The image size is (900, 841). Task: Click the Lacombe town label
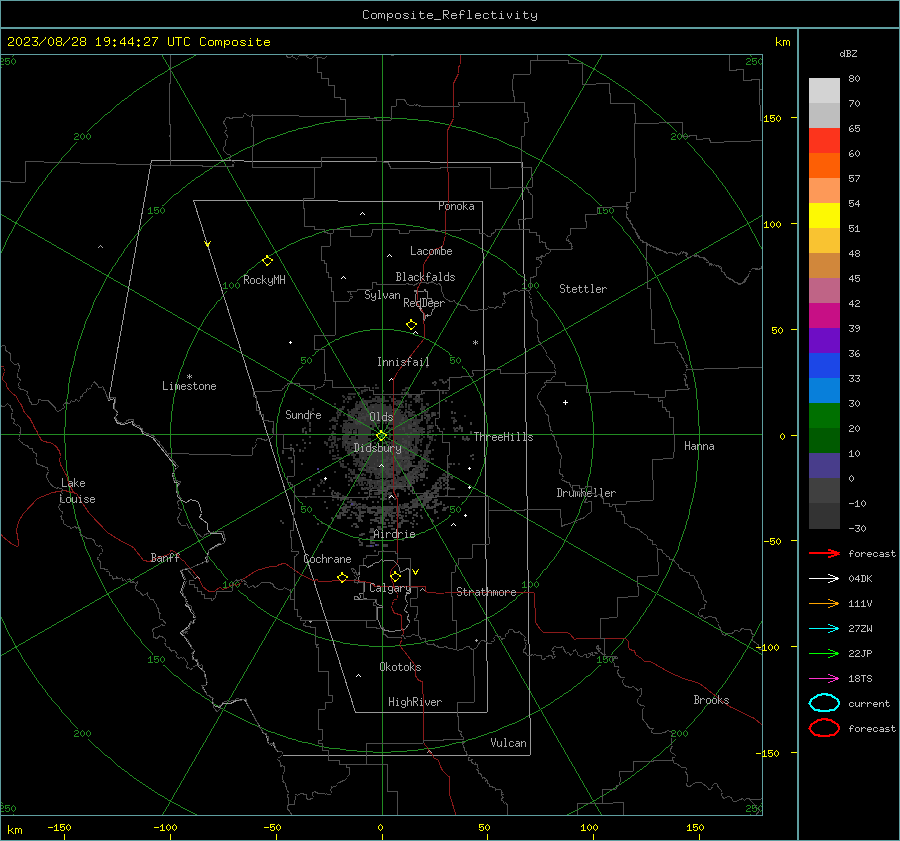click(x=431, y=251)
